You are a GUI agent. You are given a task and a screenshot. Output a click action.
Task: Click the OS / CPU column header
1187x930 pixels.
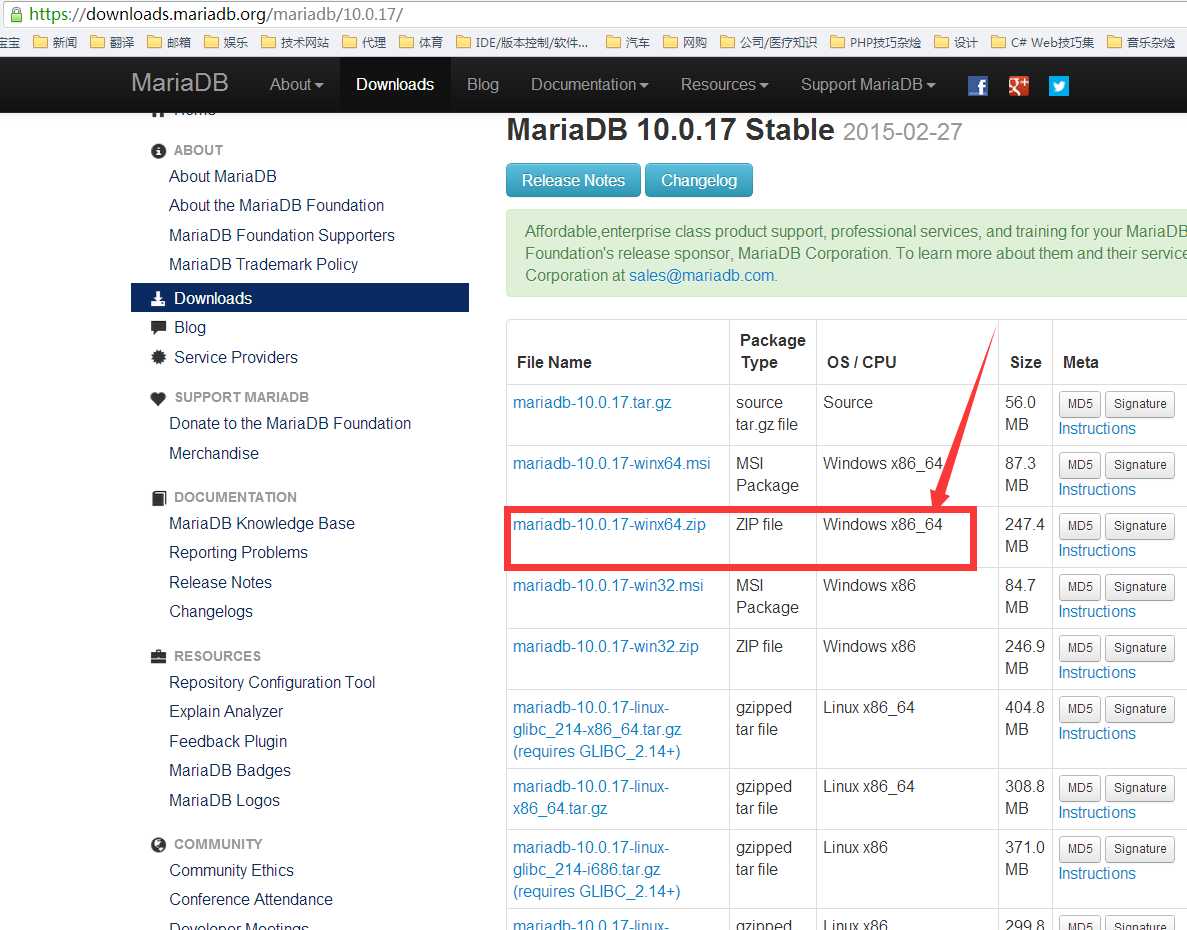click(861, 362)
